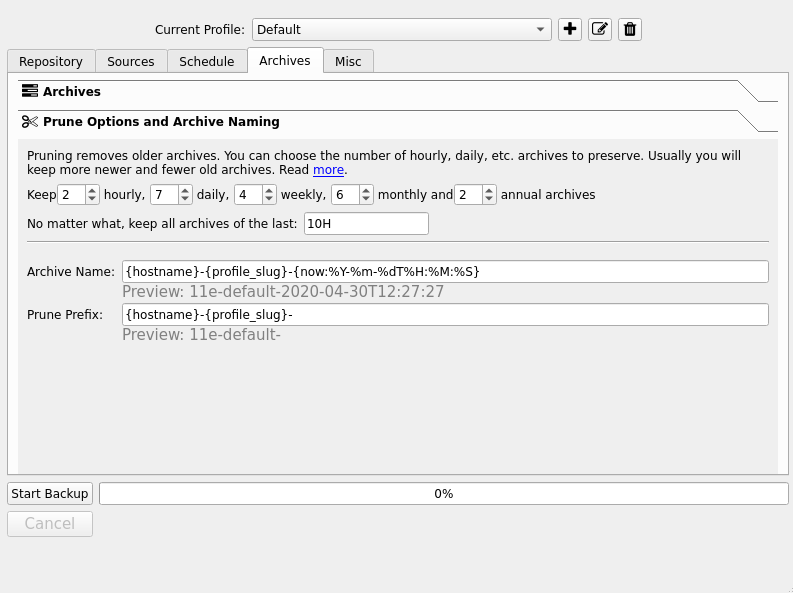Select the Misc tab
Screen dimensions: 793x593
tap(348, 62)
